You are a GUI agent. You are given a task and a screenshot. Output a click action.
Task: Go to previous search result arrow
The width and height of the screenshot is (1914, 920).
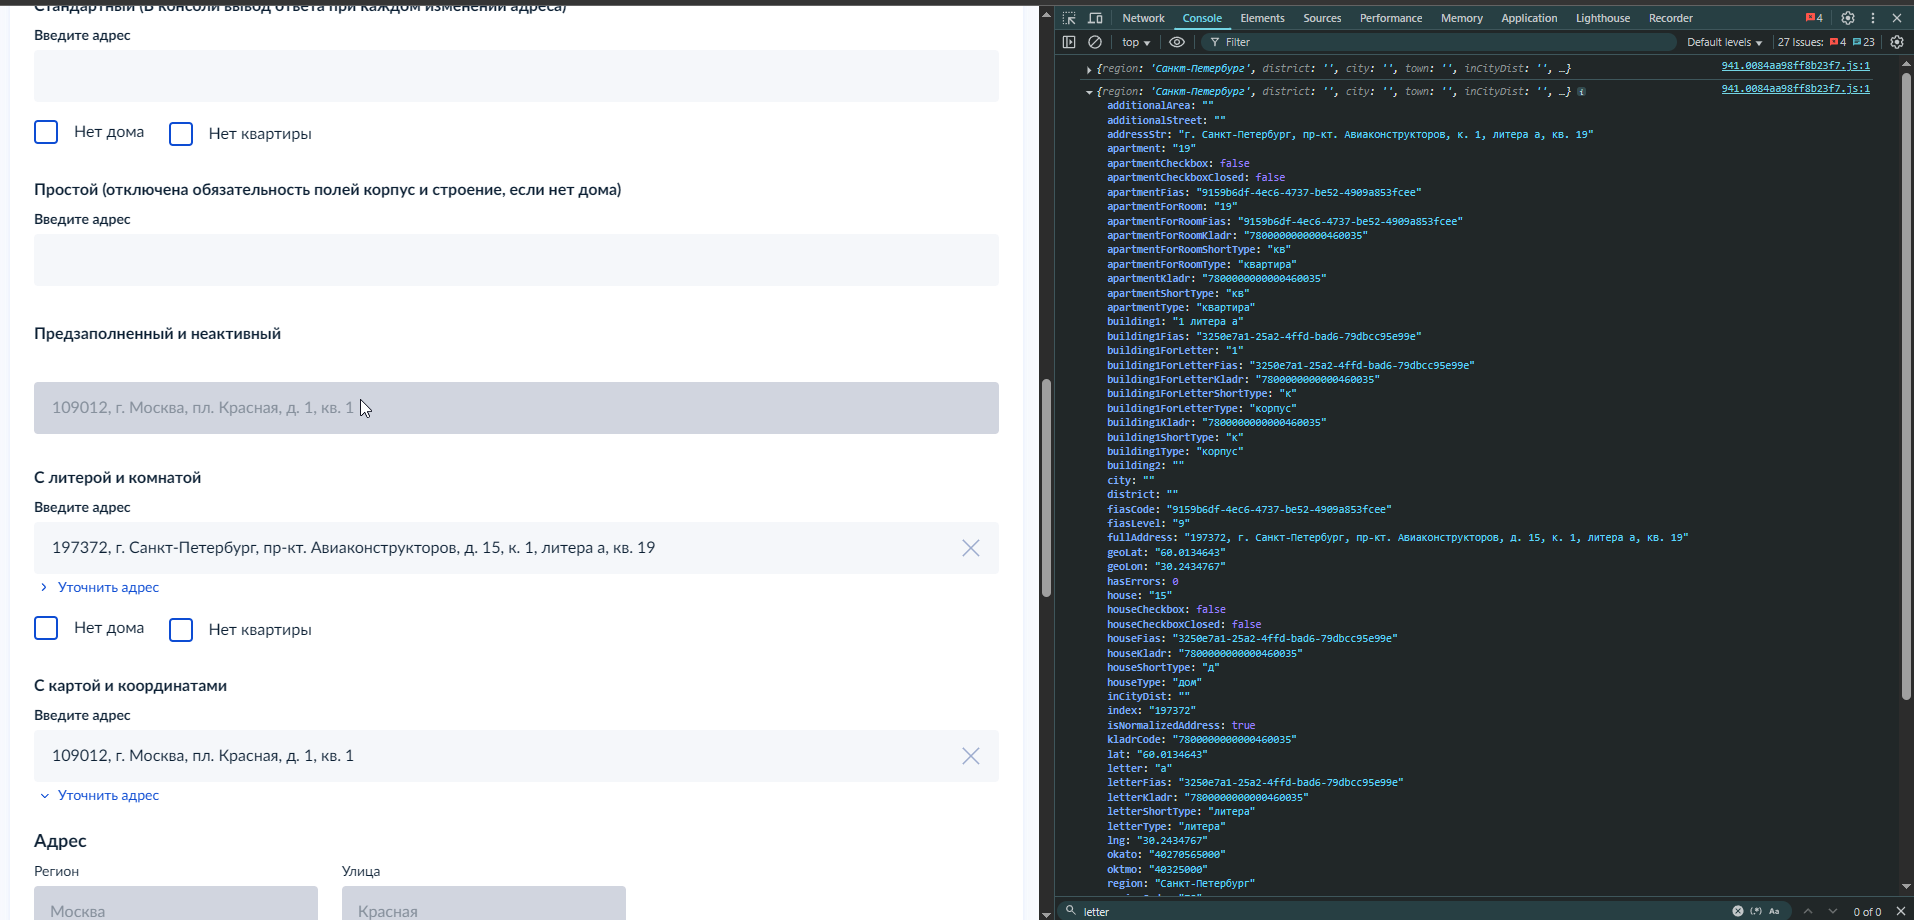(1808, 911)
